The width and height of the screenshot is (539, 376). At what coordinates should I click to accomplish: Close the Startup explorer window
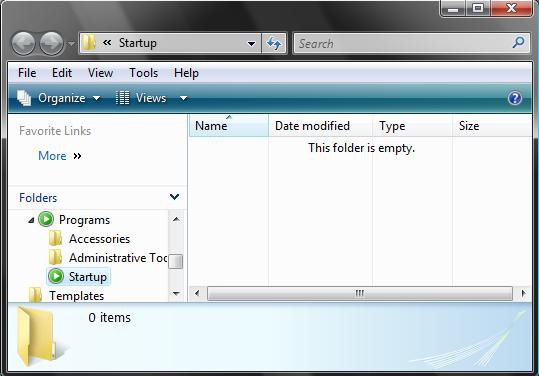pyautogui.click(x=512, y=8)
